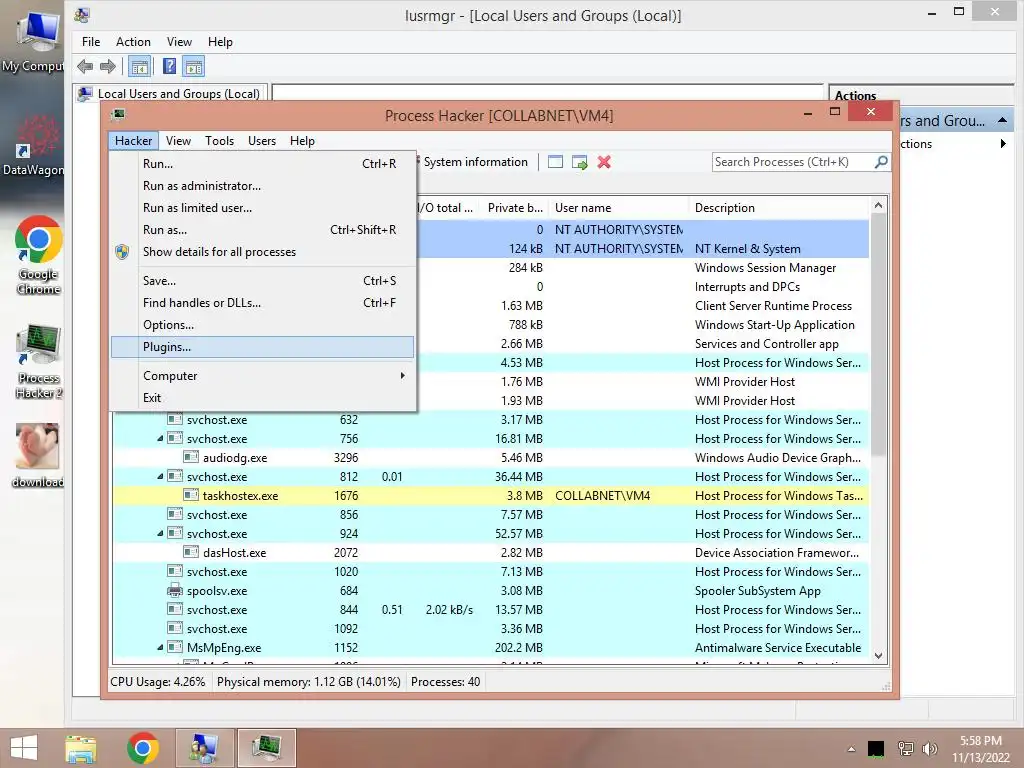Sort by Description column header
Viewport: 1024px width, 768px height.
click(778, 208)
